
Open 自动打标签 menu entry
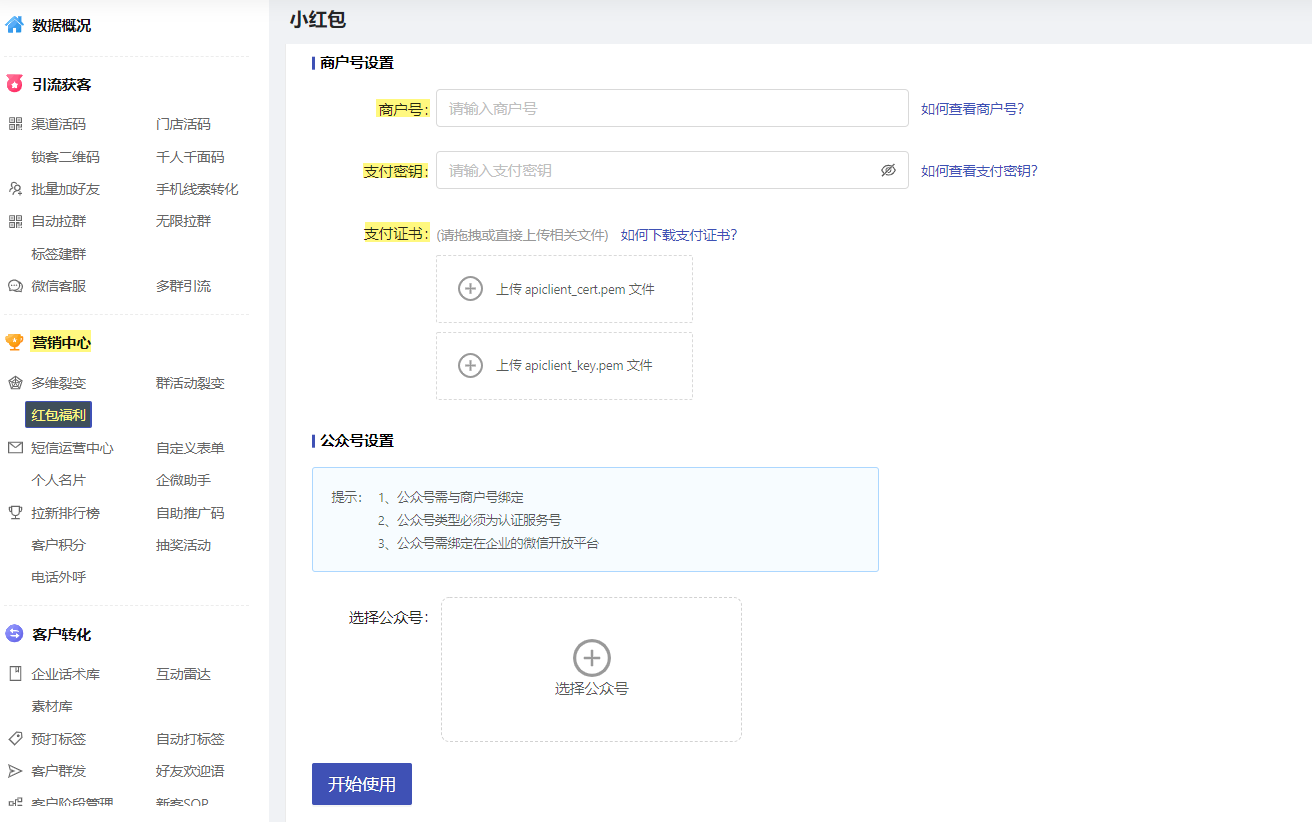190,739
